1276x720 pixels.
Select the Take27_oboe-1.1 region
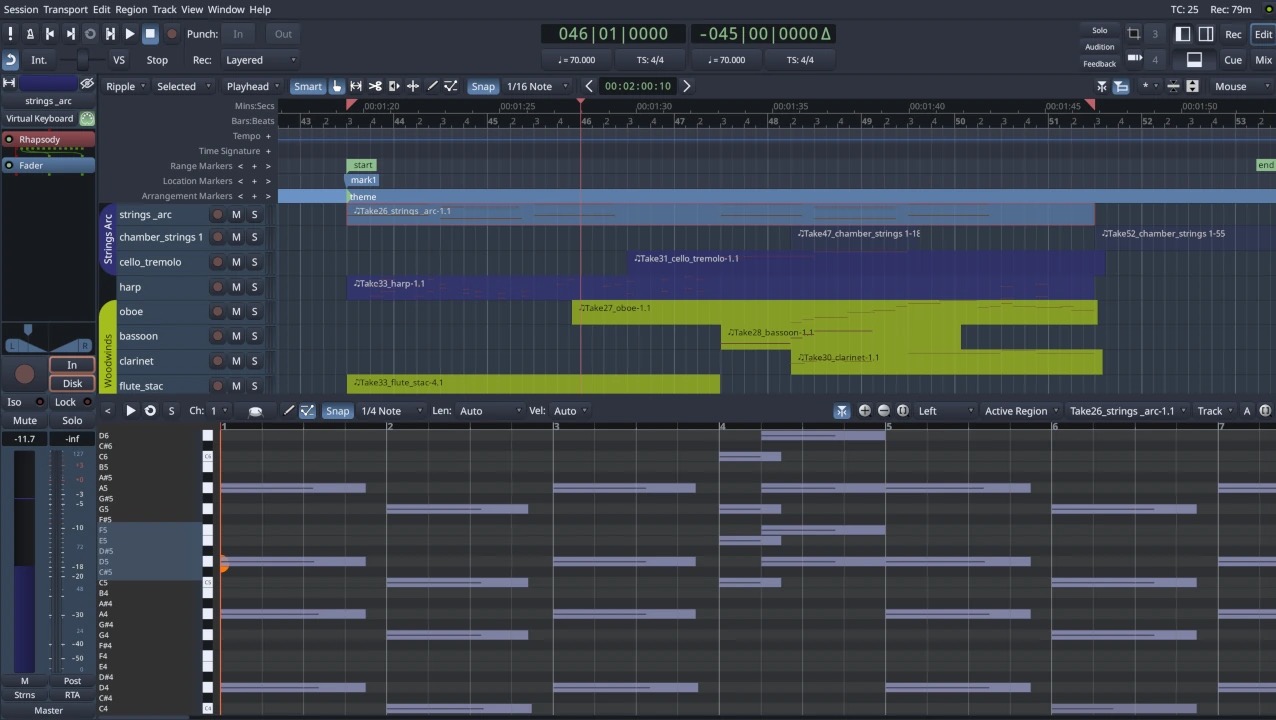[x=834, y=312]
